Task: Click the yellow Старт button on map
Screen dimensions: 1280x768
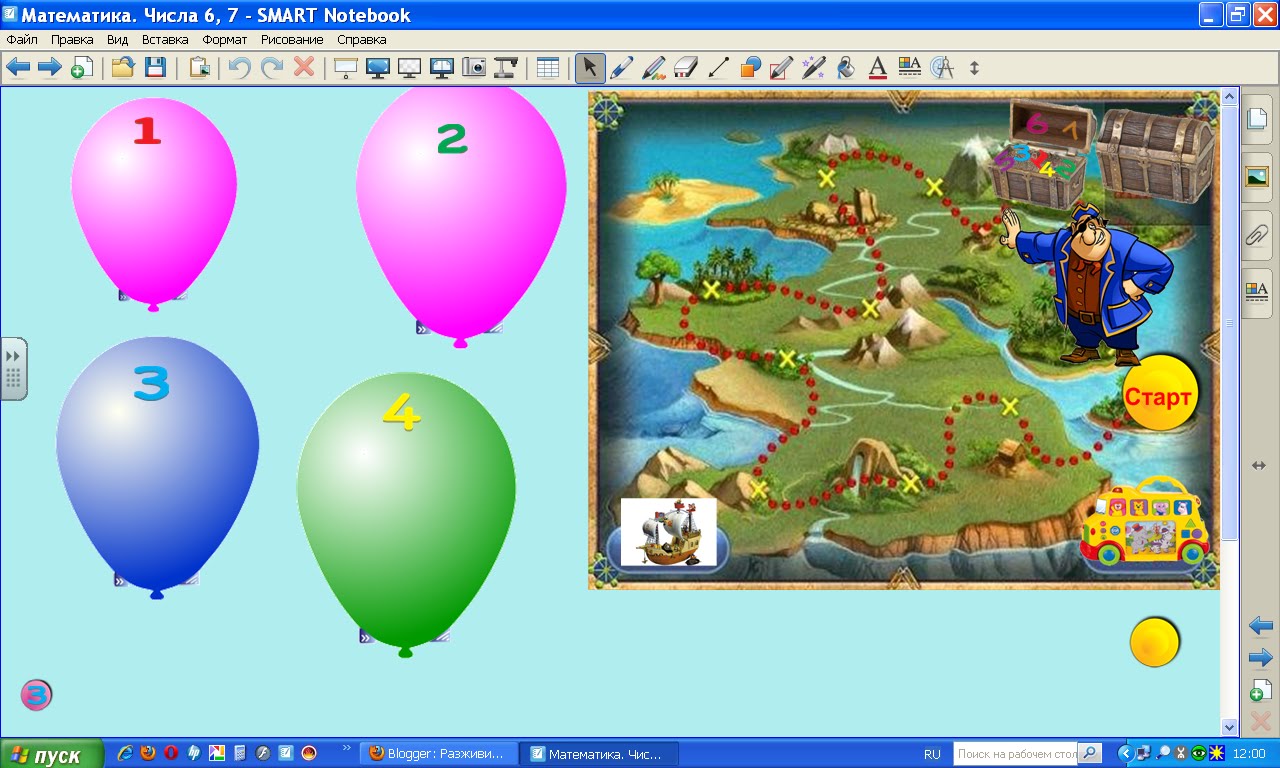Action: pos(1159,394)
